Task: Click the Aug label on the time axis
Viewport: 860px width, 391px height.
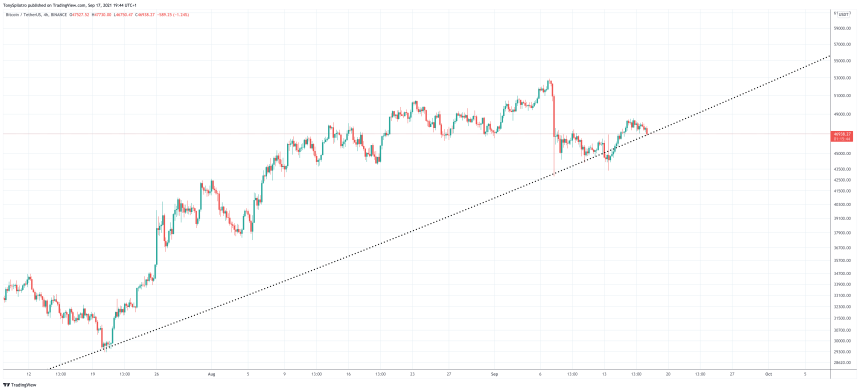Action: (x=211, y=373)
